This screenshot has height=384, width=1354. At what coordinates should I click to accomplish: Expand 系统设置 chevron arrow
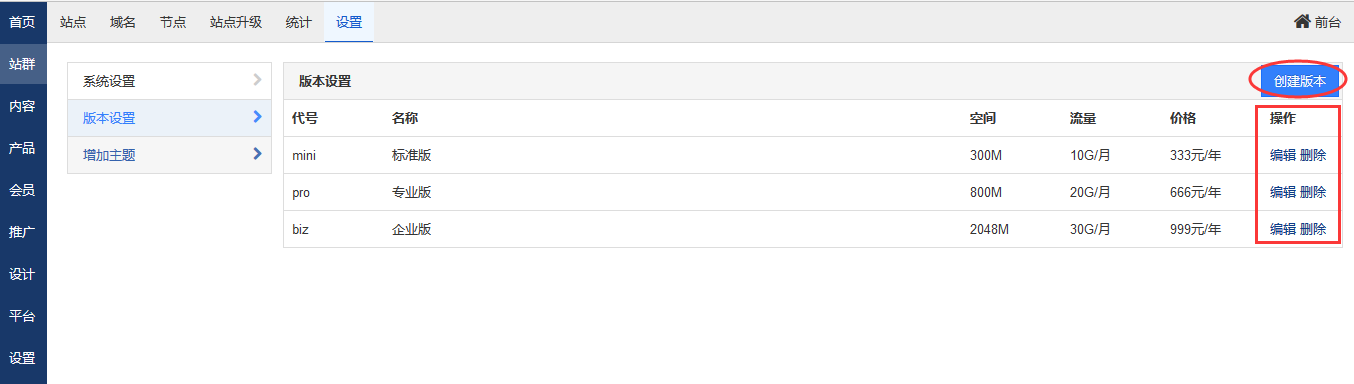(257, 80)
